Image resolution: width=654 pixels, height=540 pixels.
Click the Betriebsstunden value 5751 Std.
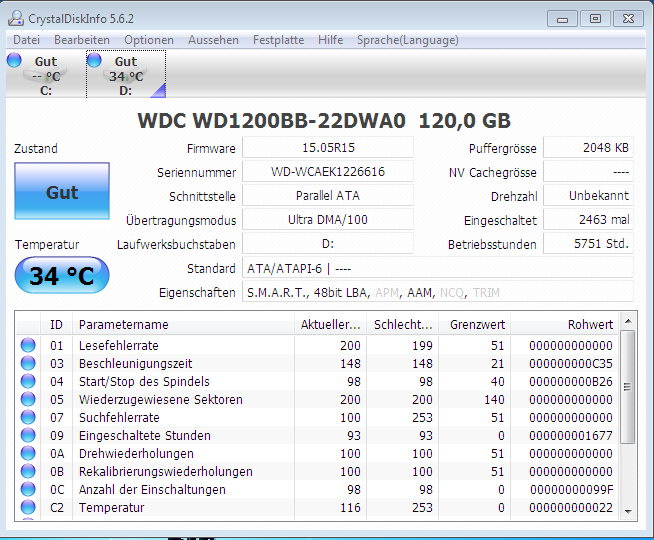pos(589,244)
